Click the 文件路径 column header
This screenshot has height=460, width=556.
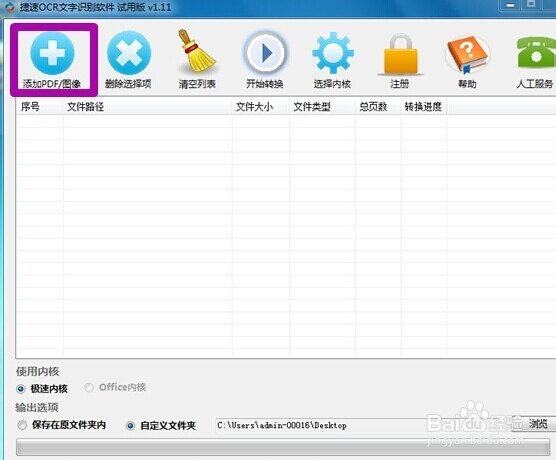pos(148,107)
